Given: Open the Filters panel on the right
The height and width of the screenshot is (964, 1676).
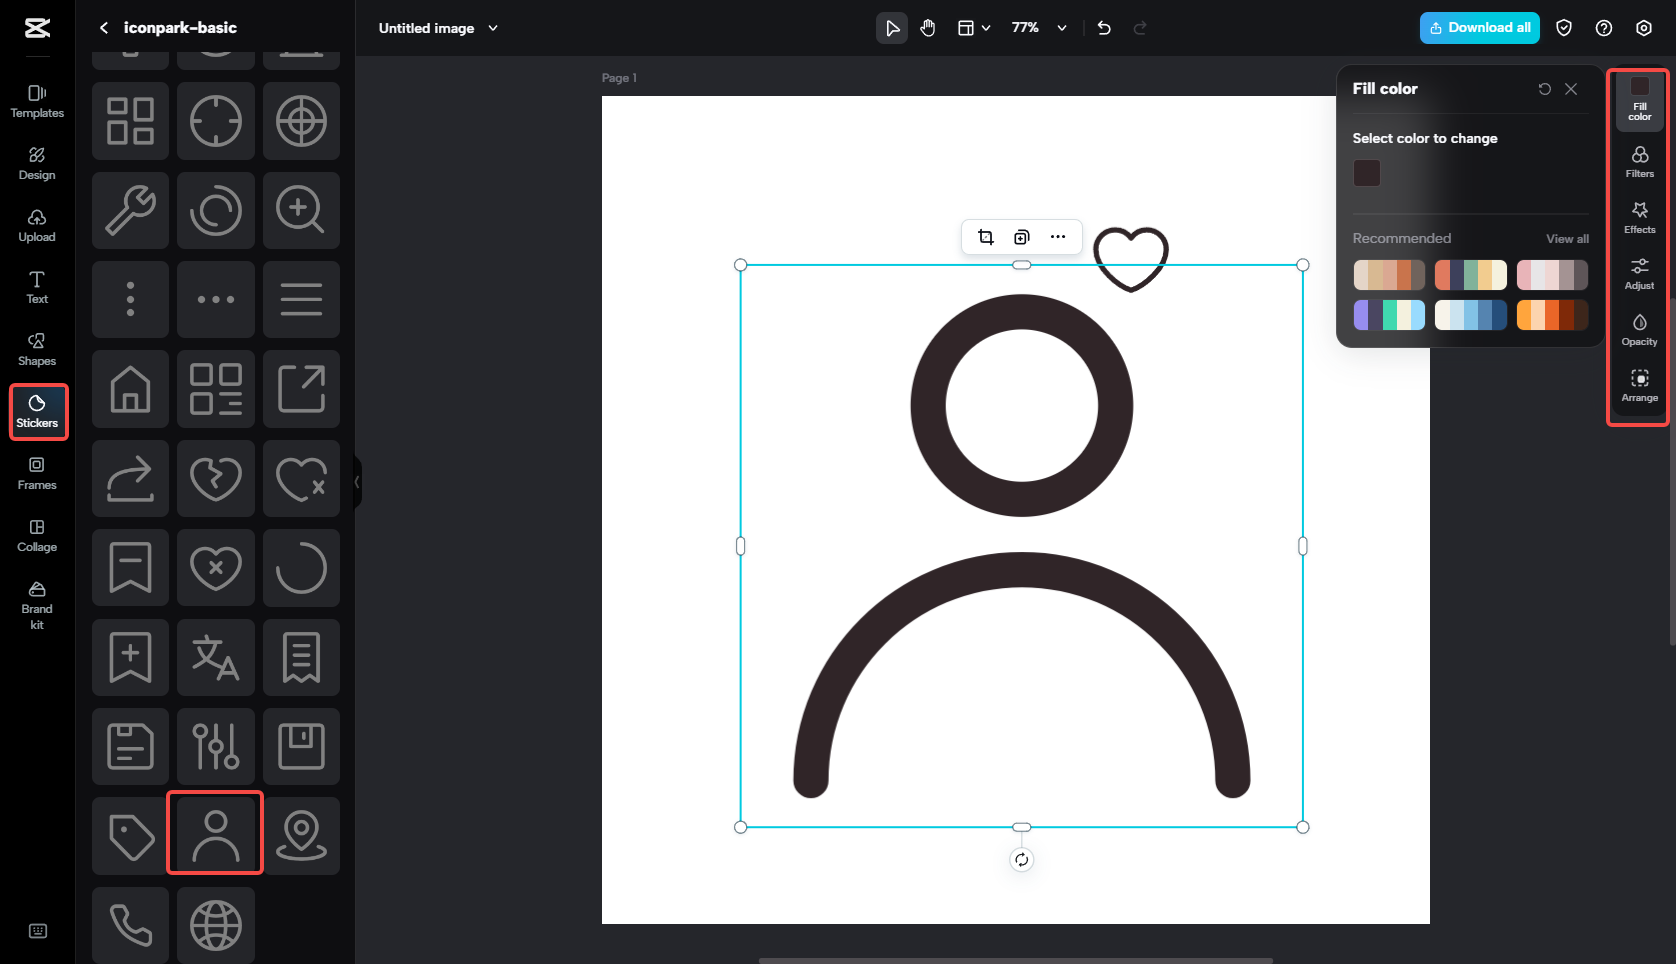Looking at the screenshot, I should tap(1639, 160).
